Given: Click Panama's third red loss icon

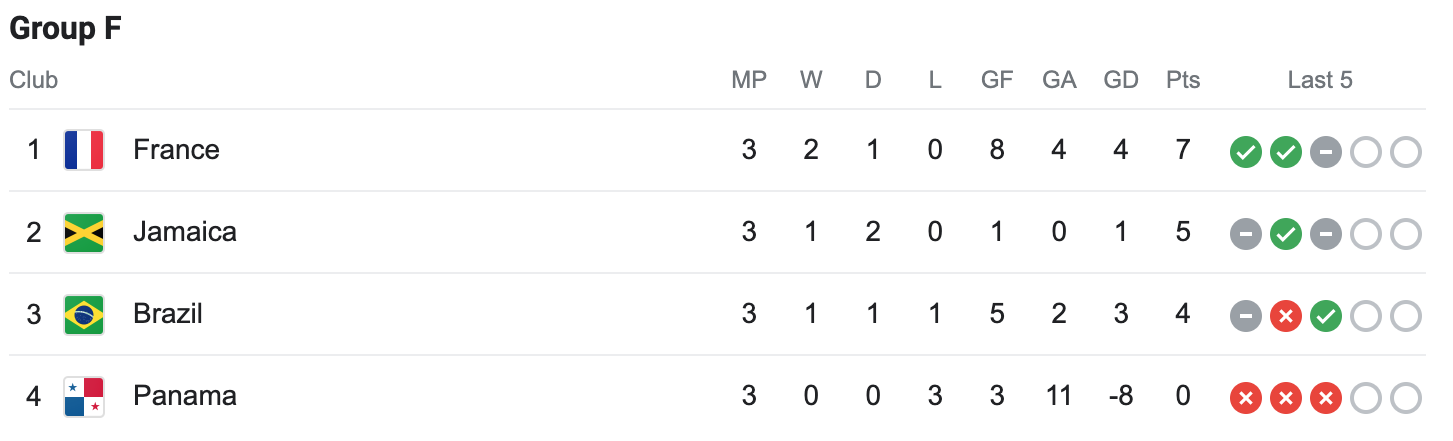Looking at the screenshot, I should coord(1325,399).
